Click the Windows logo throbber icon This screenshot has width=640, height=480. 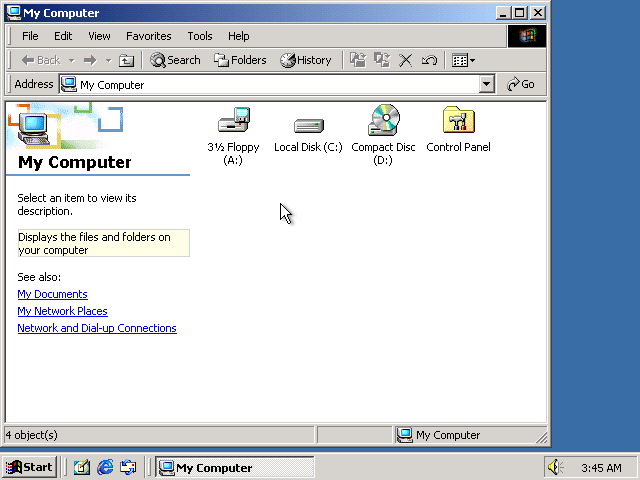click(527, 36)
